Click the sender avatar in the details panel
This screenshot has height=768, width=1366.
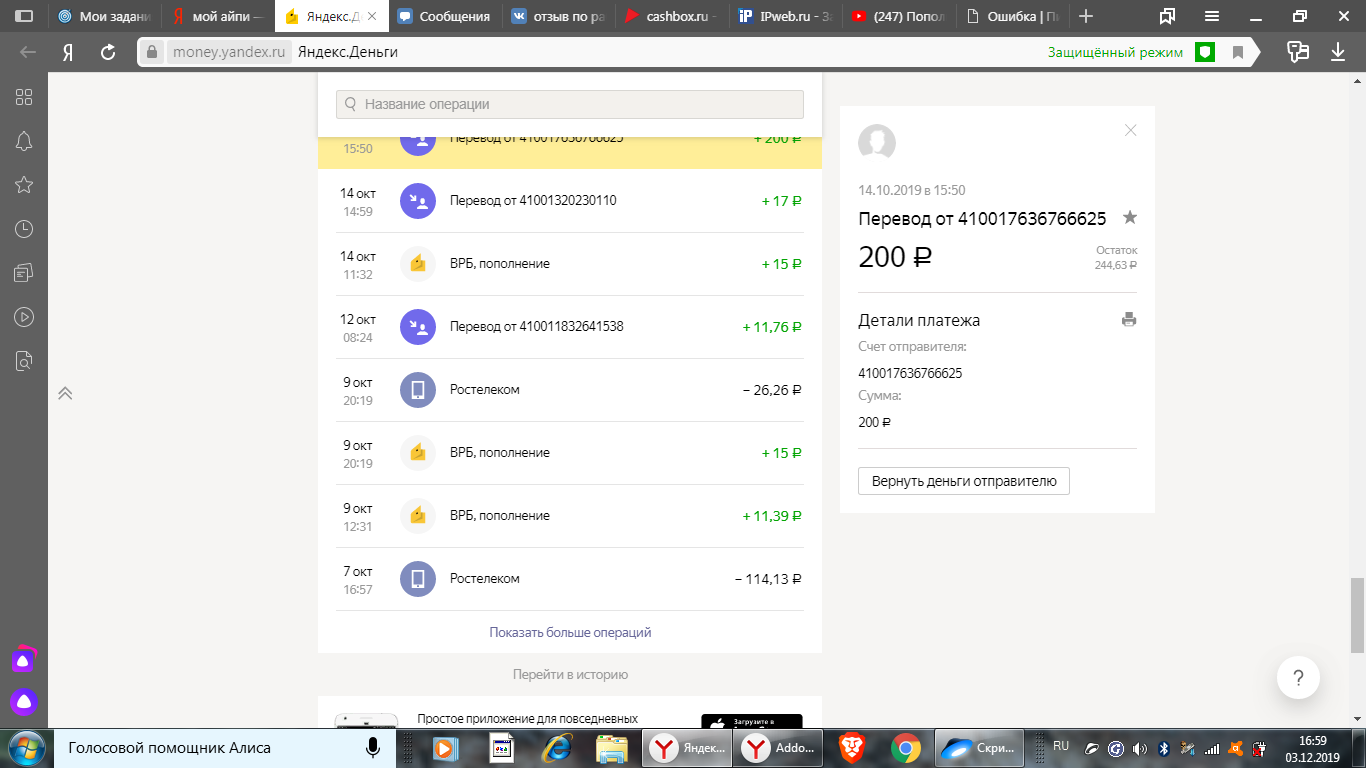[x=877, y=144]
